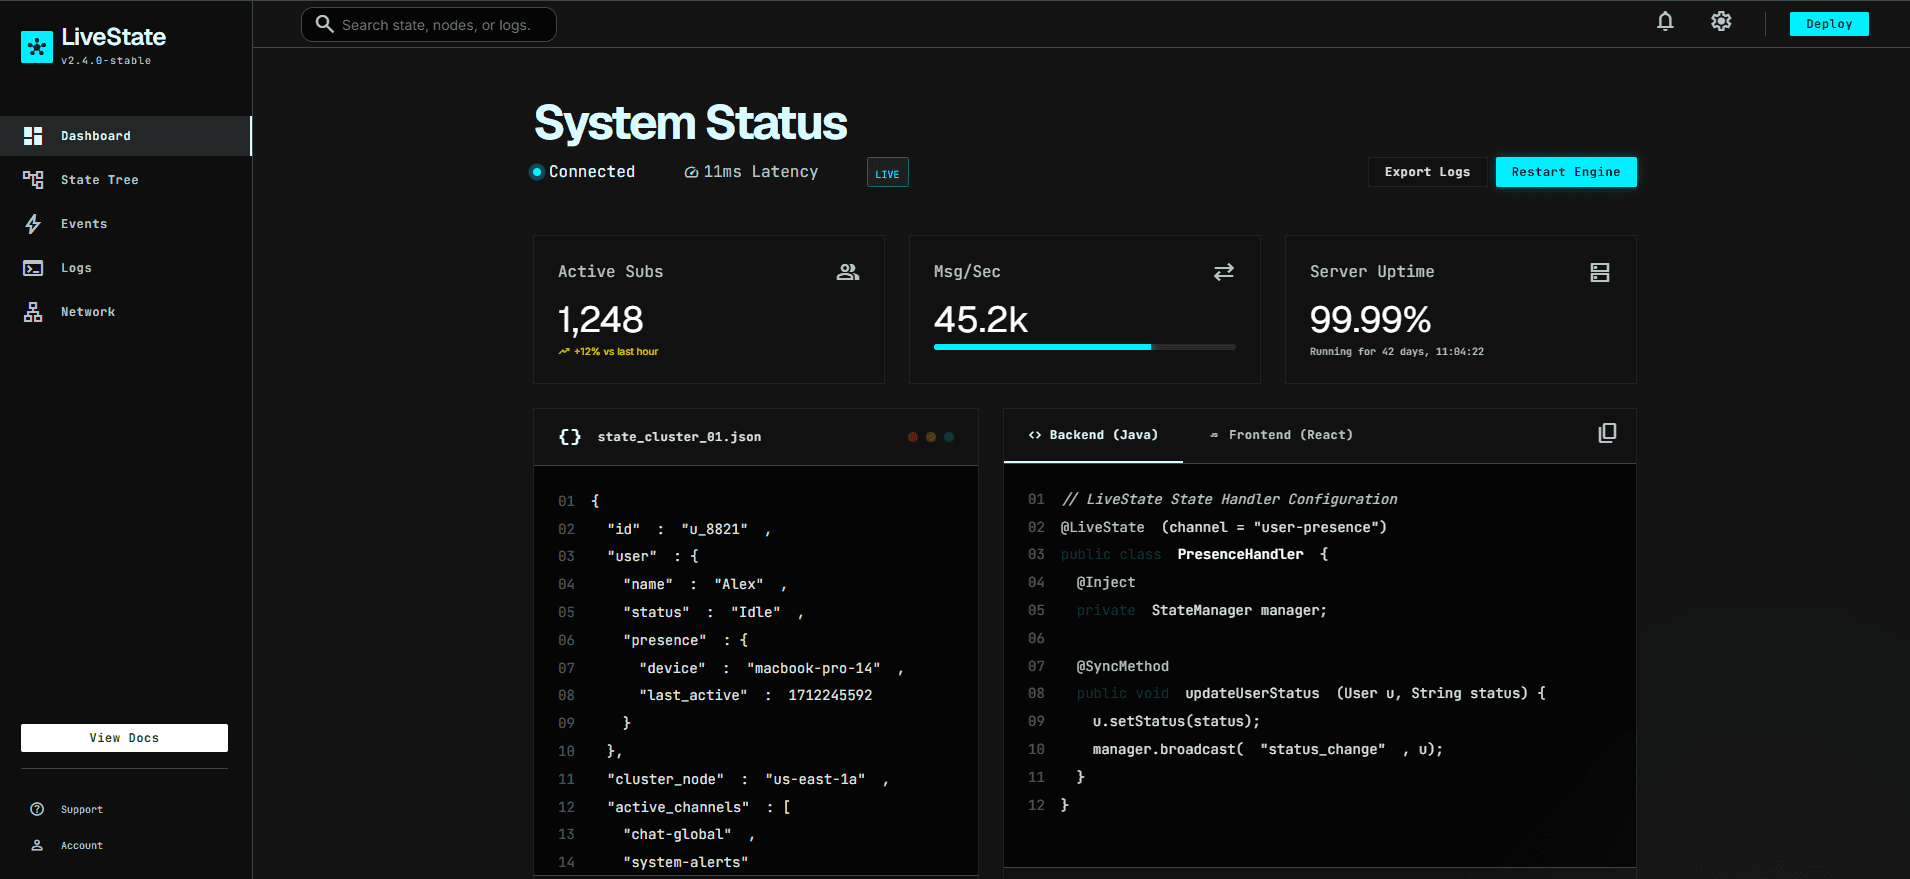Click the Msg/Sec swap arrows icon

pos(1224,272)
